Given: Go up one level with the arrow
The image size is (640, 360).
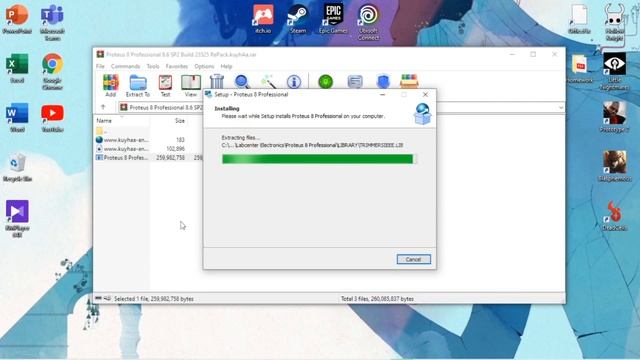Looking at the screenshot, I should [x=103, y=107].
